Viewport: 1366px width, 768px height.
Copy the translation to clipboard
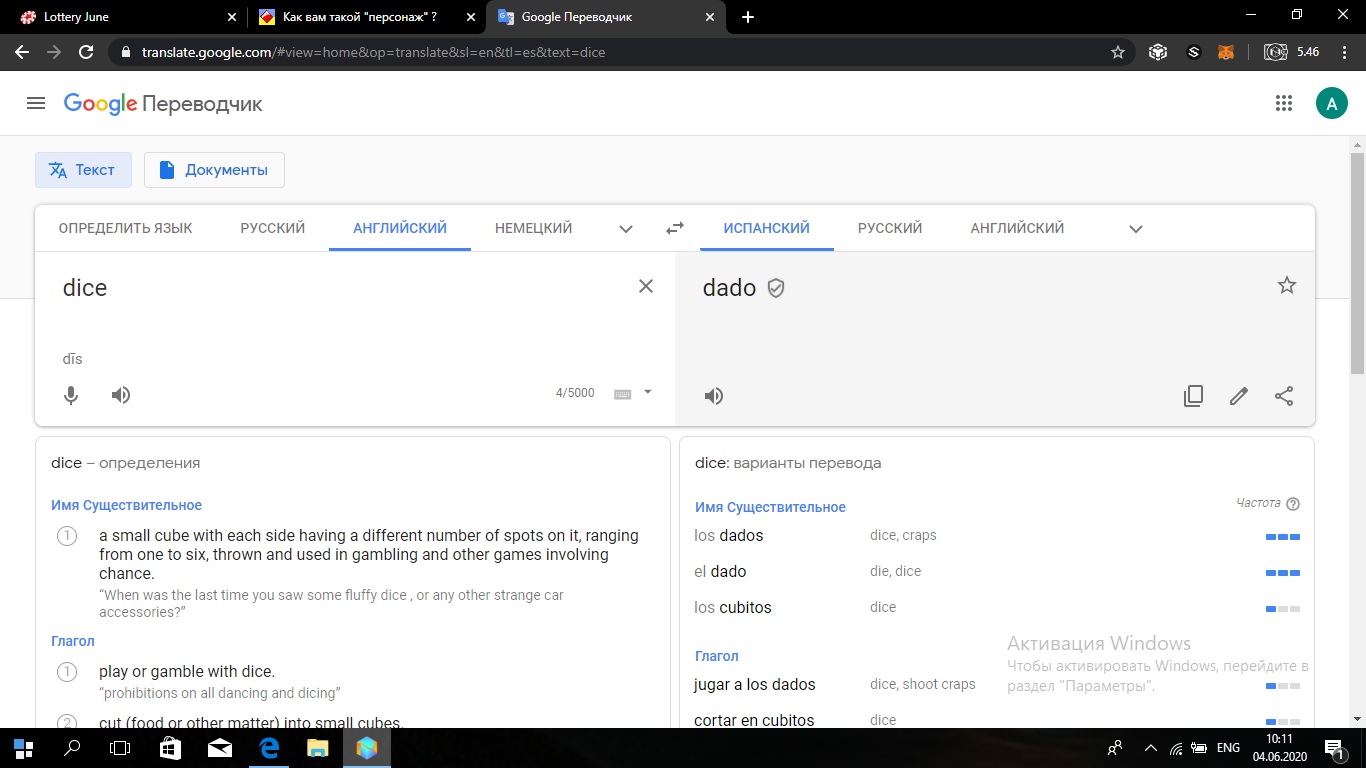tap(1193, 396)
